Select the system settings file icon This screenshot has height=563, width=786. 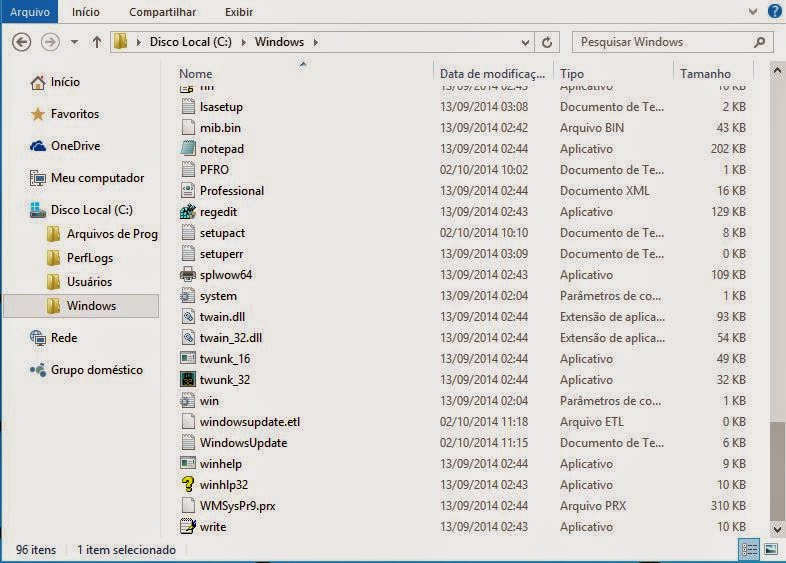pos(188,296)
